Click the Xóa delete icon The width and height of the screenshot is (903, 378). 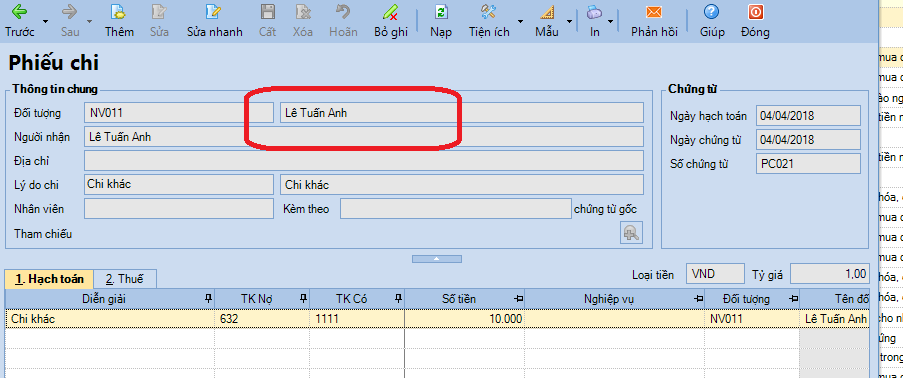point(303,12)
